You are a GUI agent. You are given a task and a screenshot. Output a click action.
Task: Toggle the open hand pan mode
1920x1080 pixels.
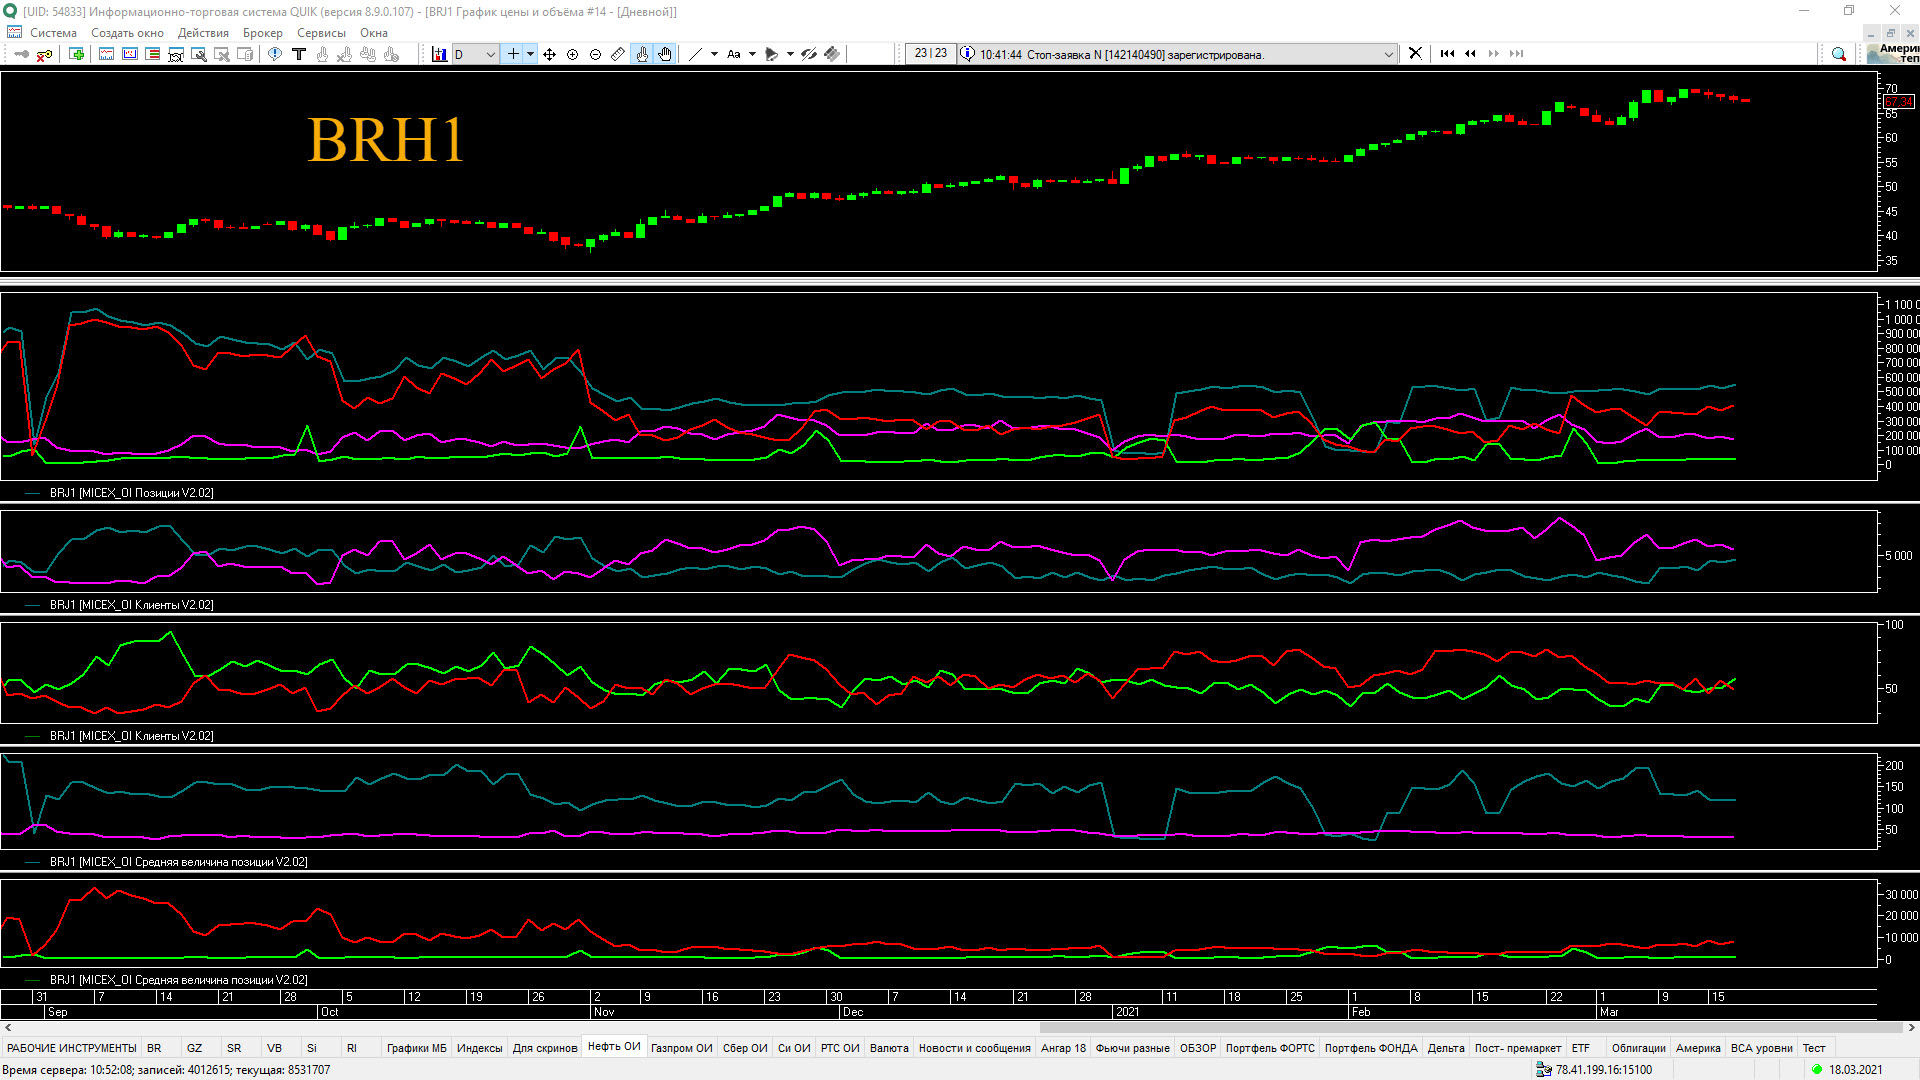665,54
